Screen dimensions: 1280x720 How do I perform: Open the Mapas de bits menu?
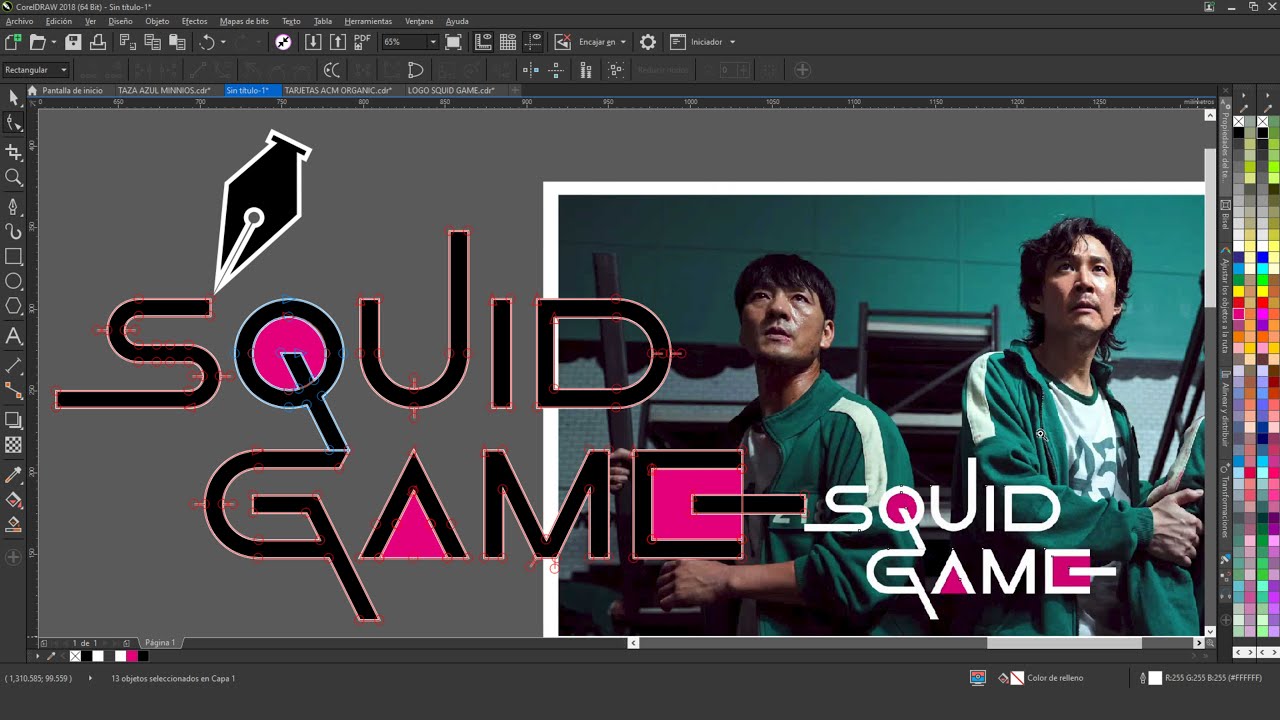244,21
